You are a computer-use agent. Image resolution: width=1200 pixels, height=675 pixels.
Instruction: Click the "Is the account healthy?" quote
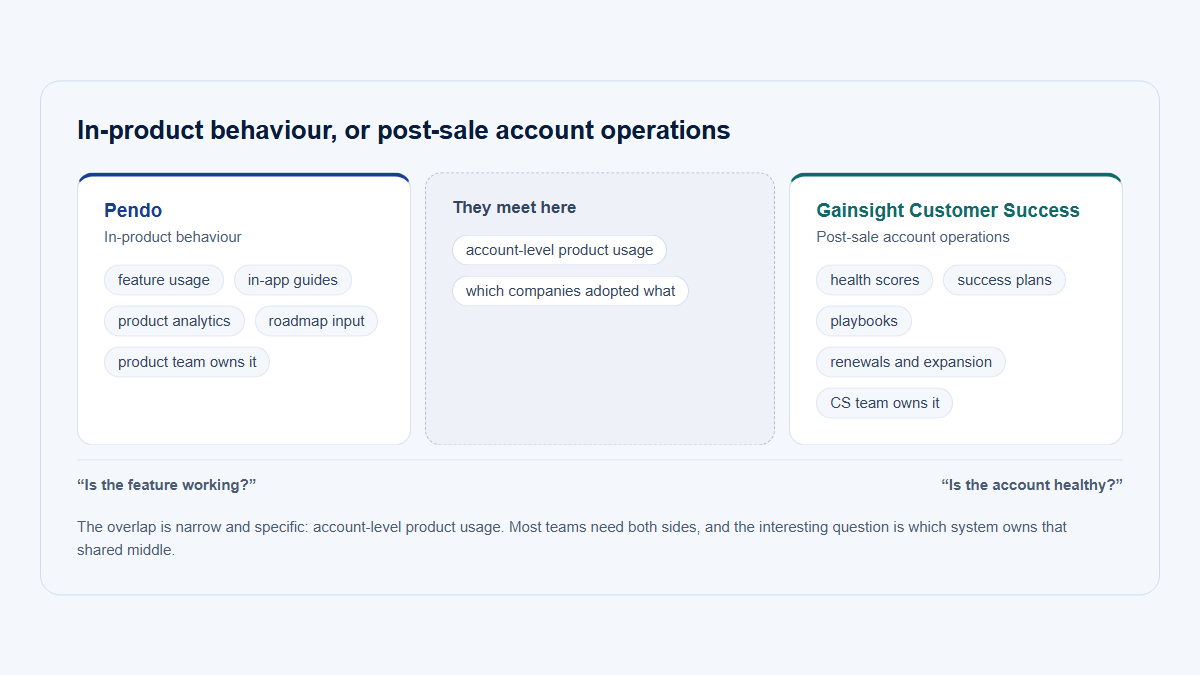[1032, 485]
